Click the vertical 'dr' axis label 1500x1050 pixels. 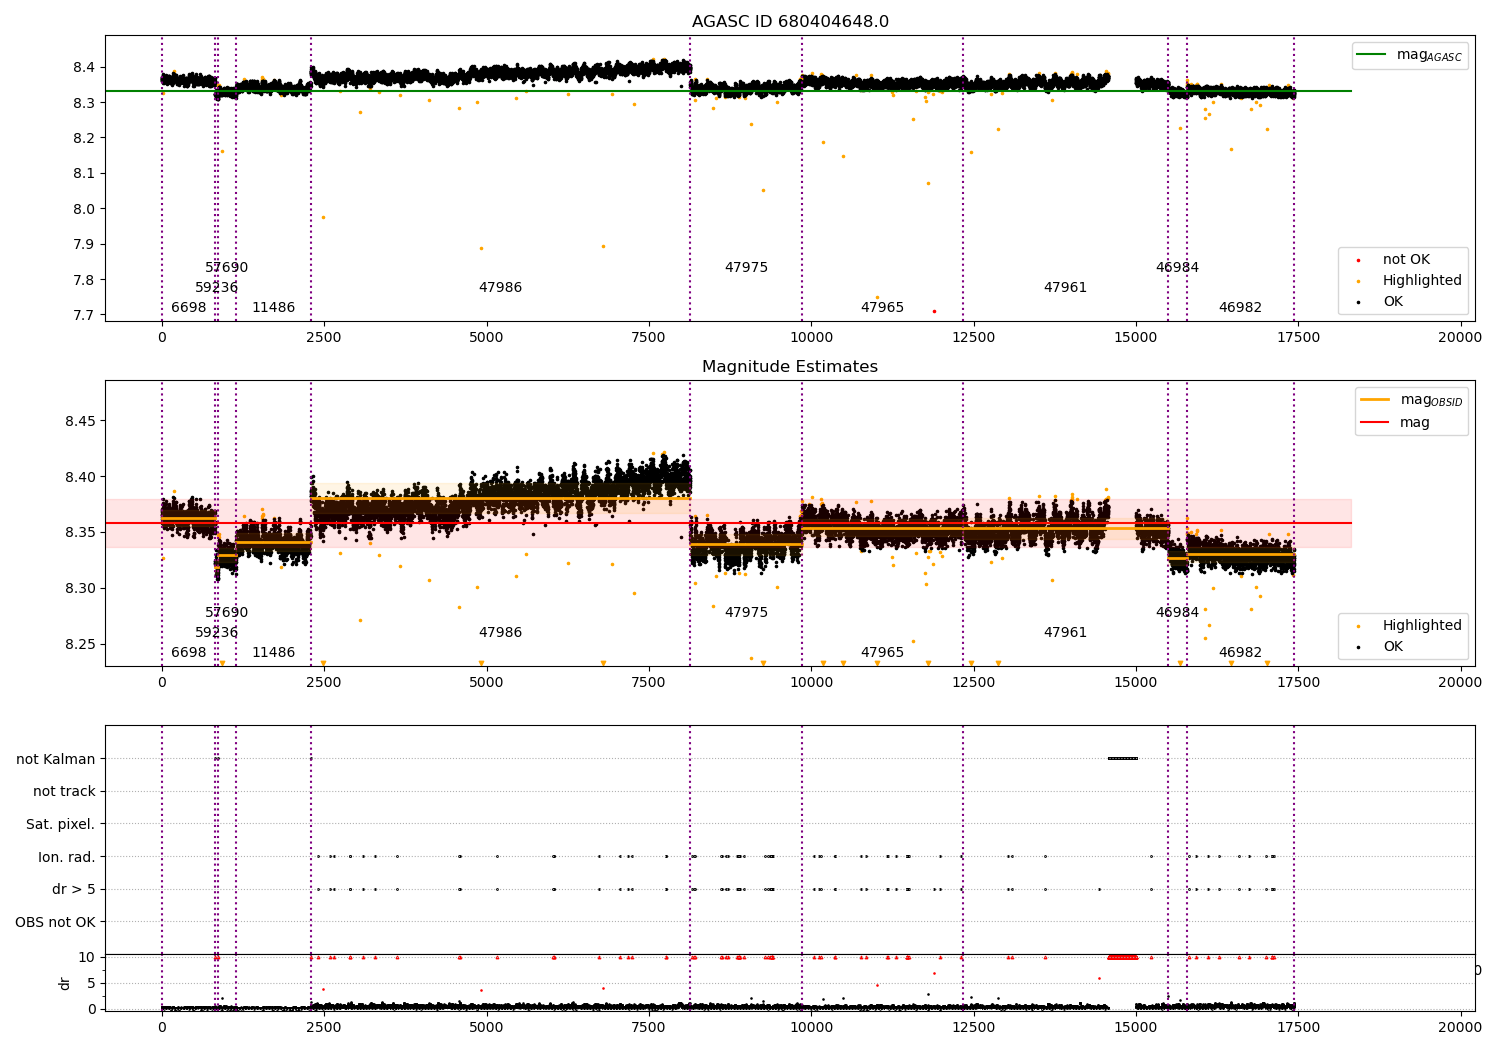click(65, 983)
